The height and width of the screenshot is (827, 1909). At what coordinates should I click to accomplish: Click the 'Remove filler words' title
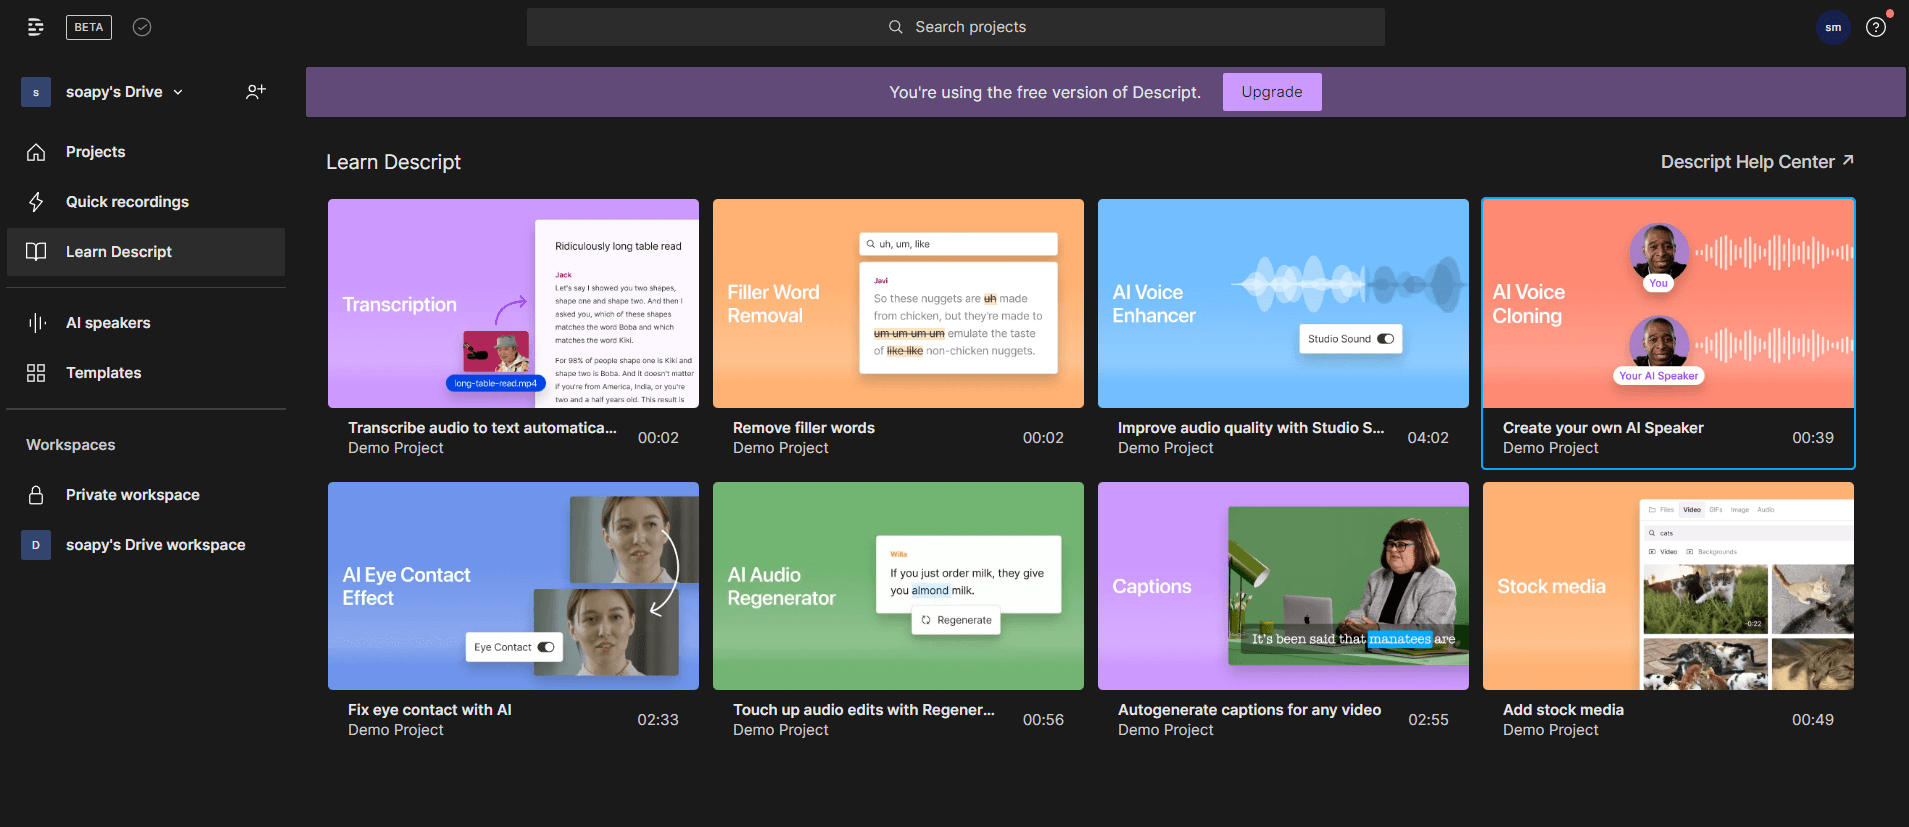[x=804, y=428]
